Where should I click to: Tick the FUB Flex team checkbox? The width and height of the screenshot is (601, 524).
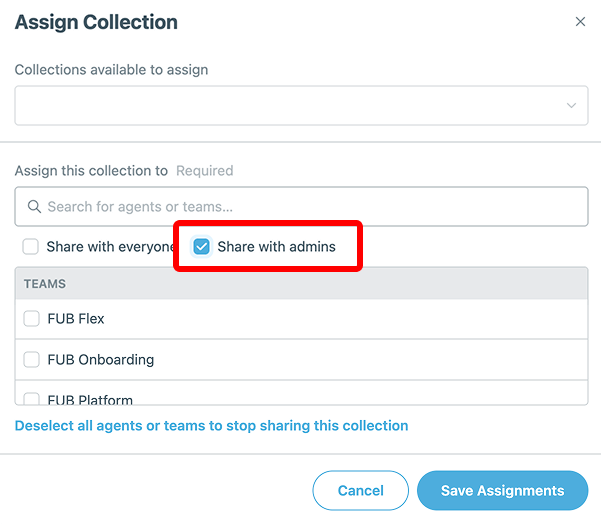coord(31,319)
